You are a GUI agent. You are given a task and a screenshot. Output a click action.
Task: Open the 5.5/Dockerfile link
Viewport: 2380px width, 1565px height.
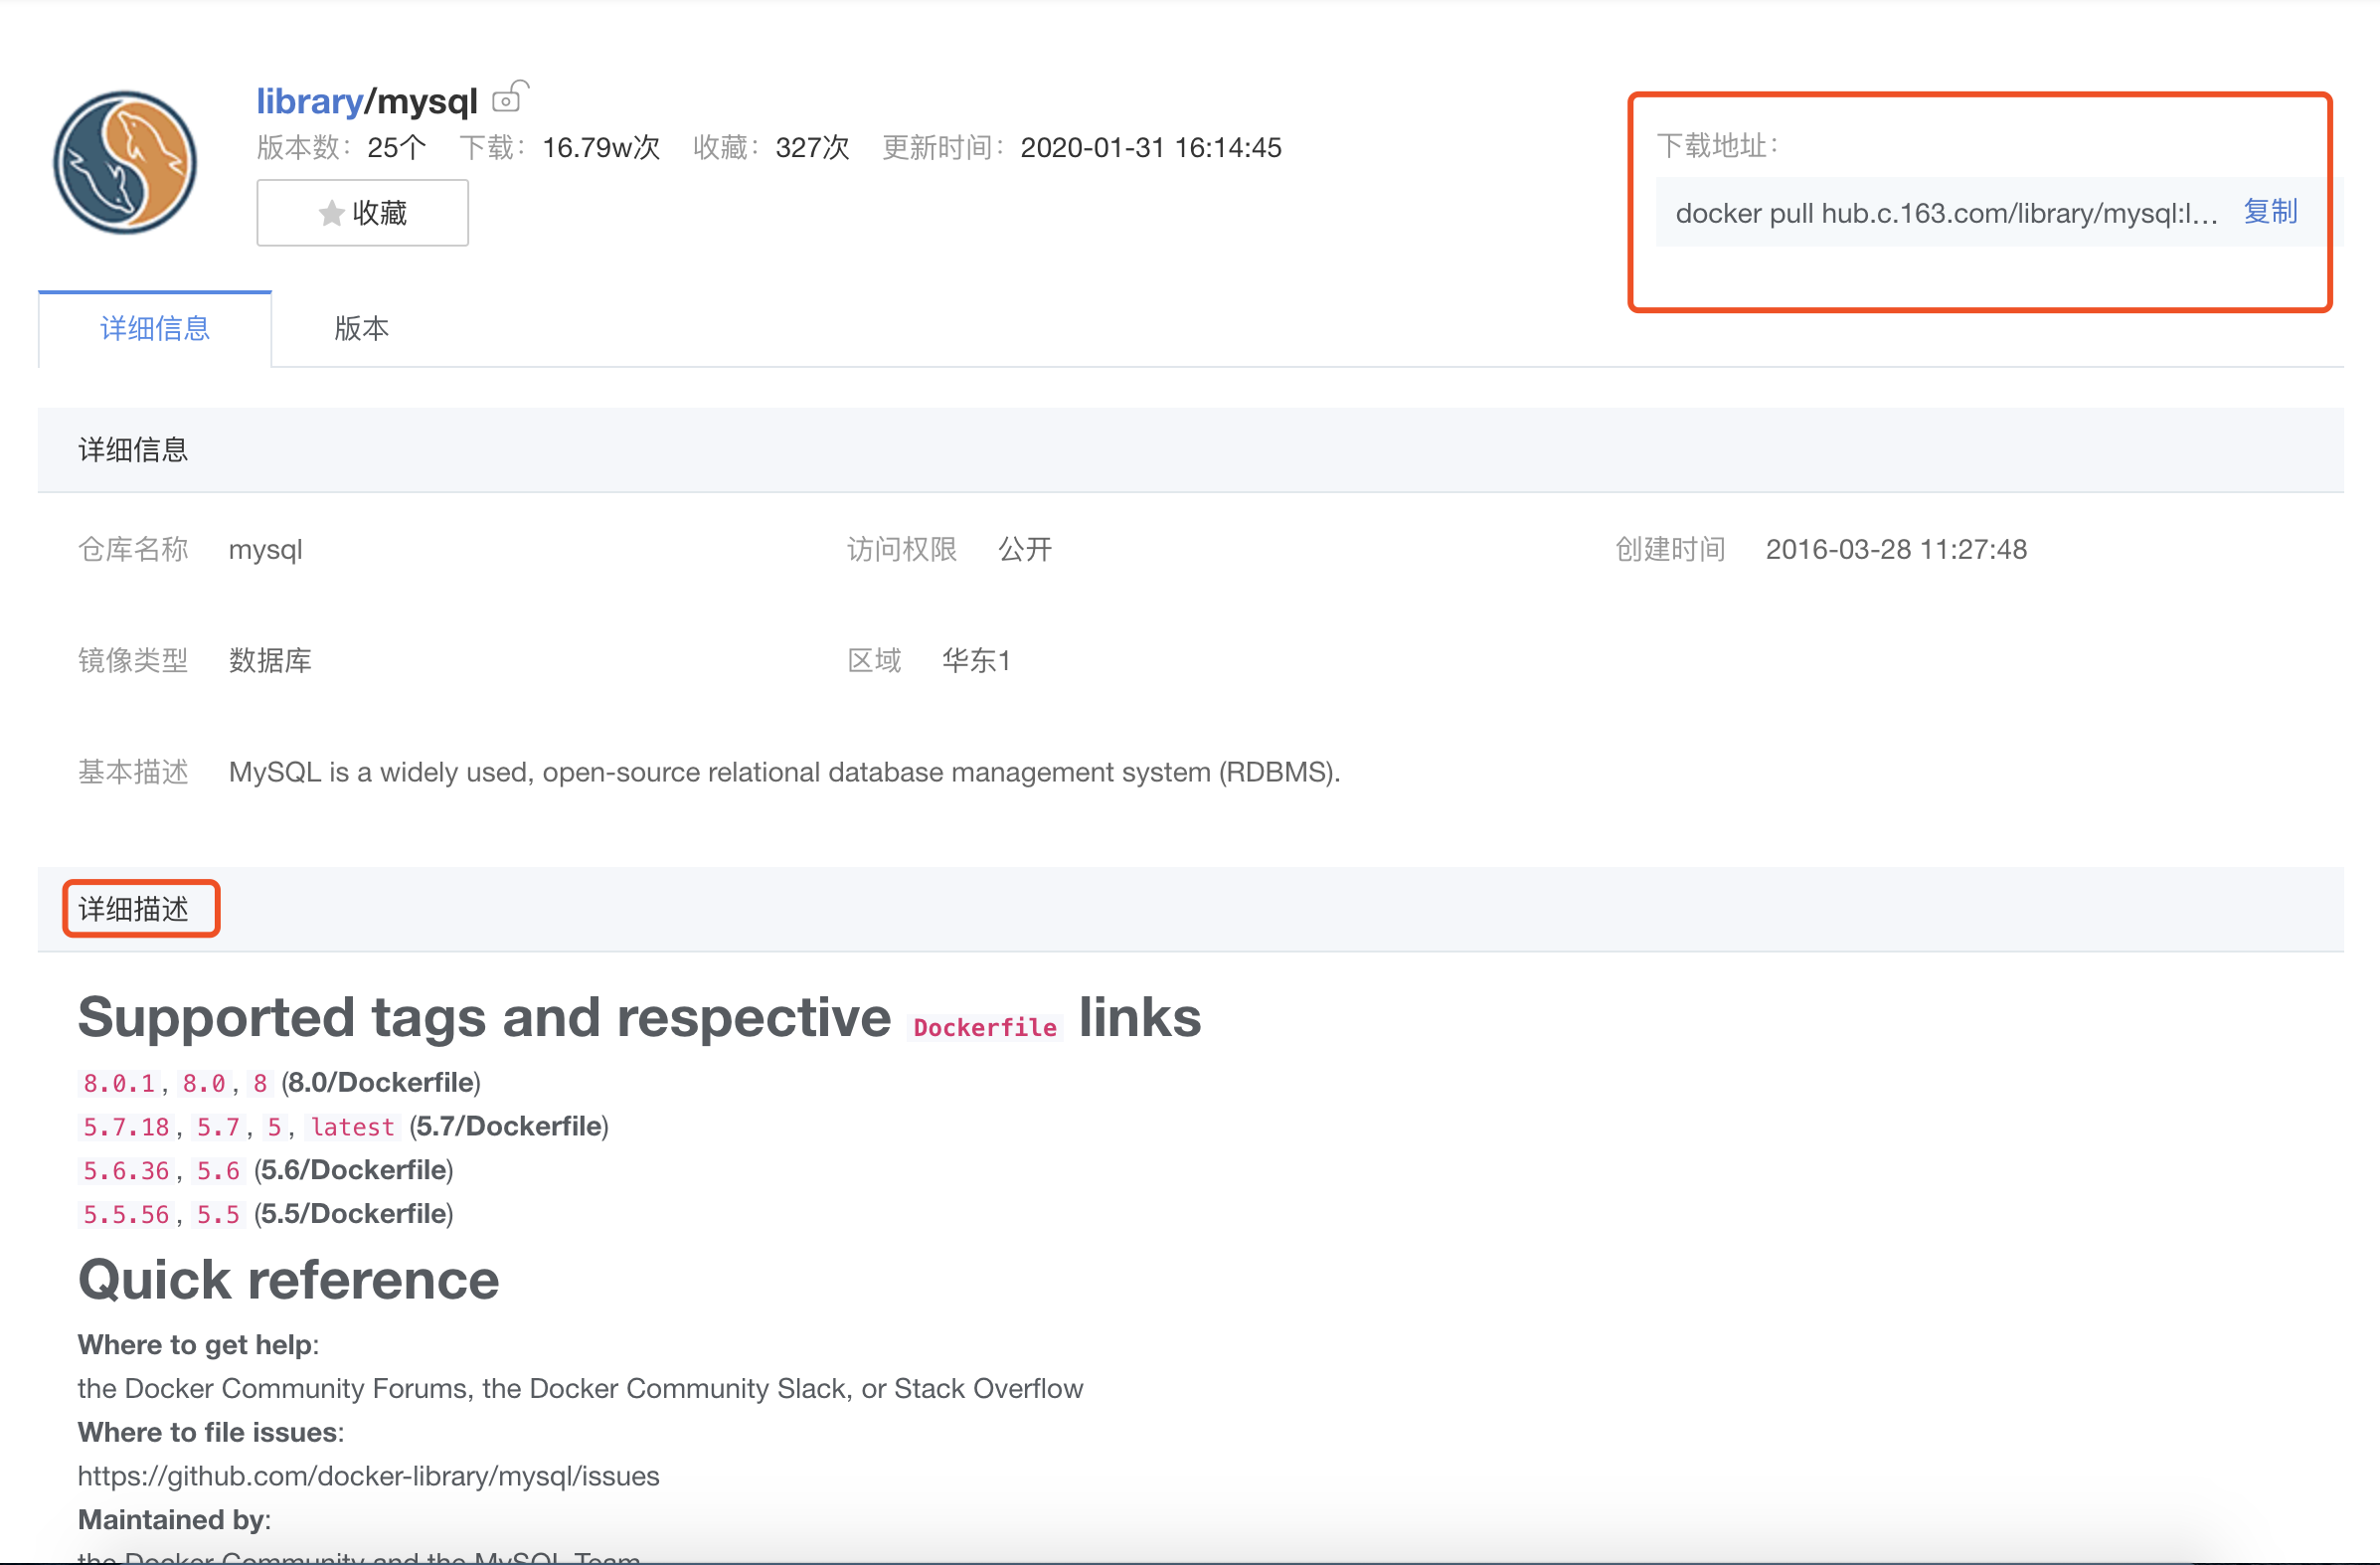(x=354, y=1214)
